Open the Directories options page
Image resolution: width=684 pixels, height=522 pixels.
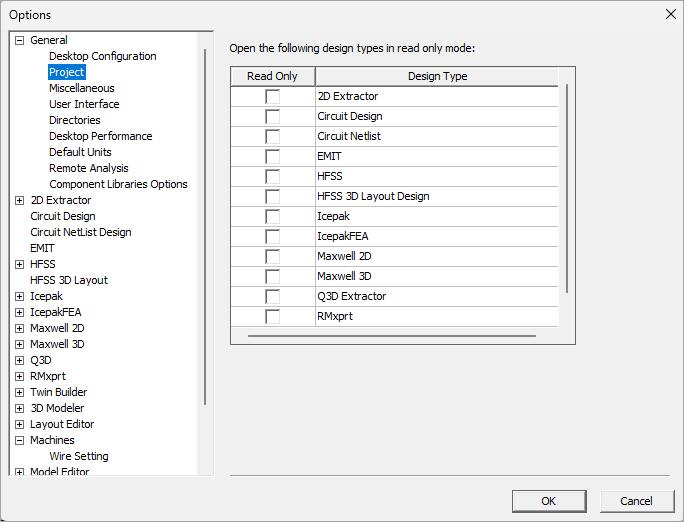pos(75,120)
